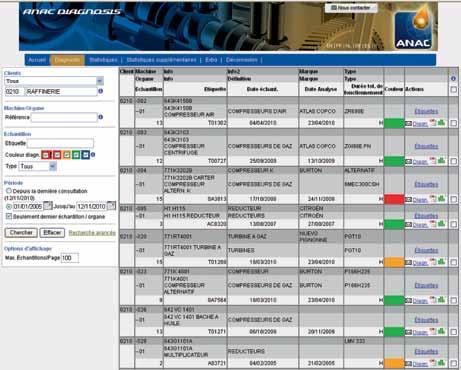Click the client code field showing 0210
The width and height of the screenshot is (461, 370).
tap(13, 91)
